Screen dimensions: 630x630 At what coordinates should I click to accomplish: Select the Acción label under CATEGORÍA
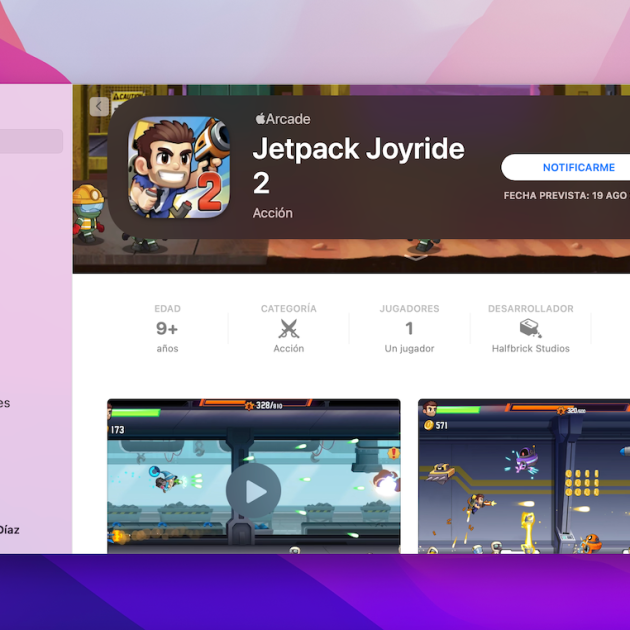[289, 349]
